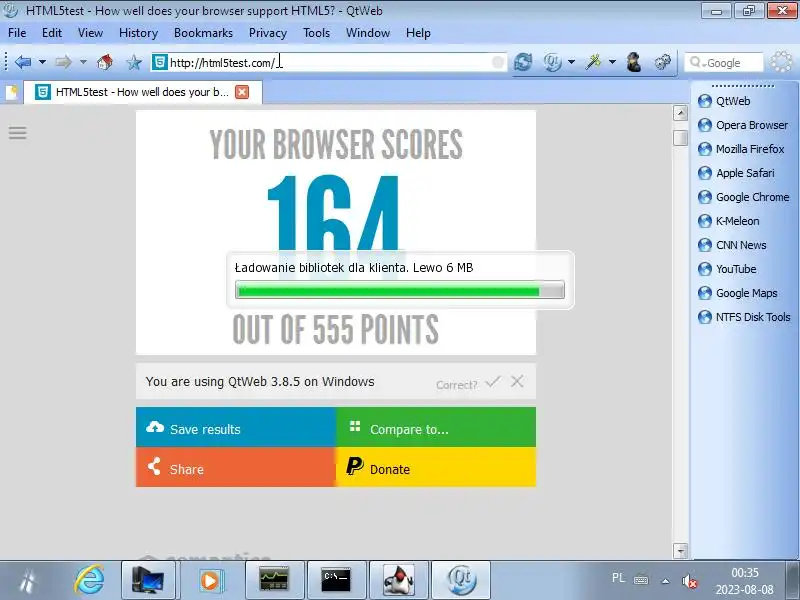Click the grey forward arrow
The image size is (800, 600).
[x=63, y=62]
